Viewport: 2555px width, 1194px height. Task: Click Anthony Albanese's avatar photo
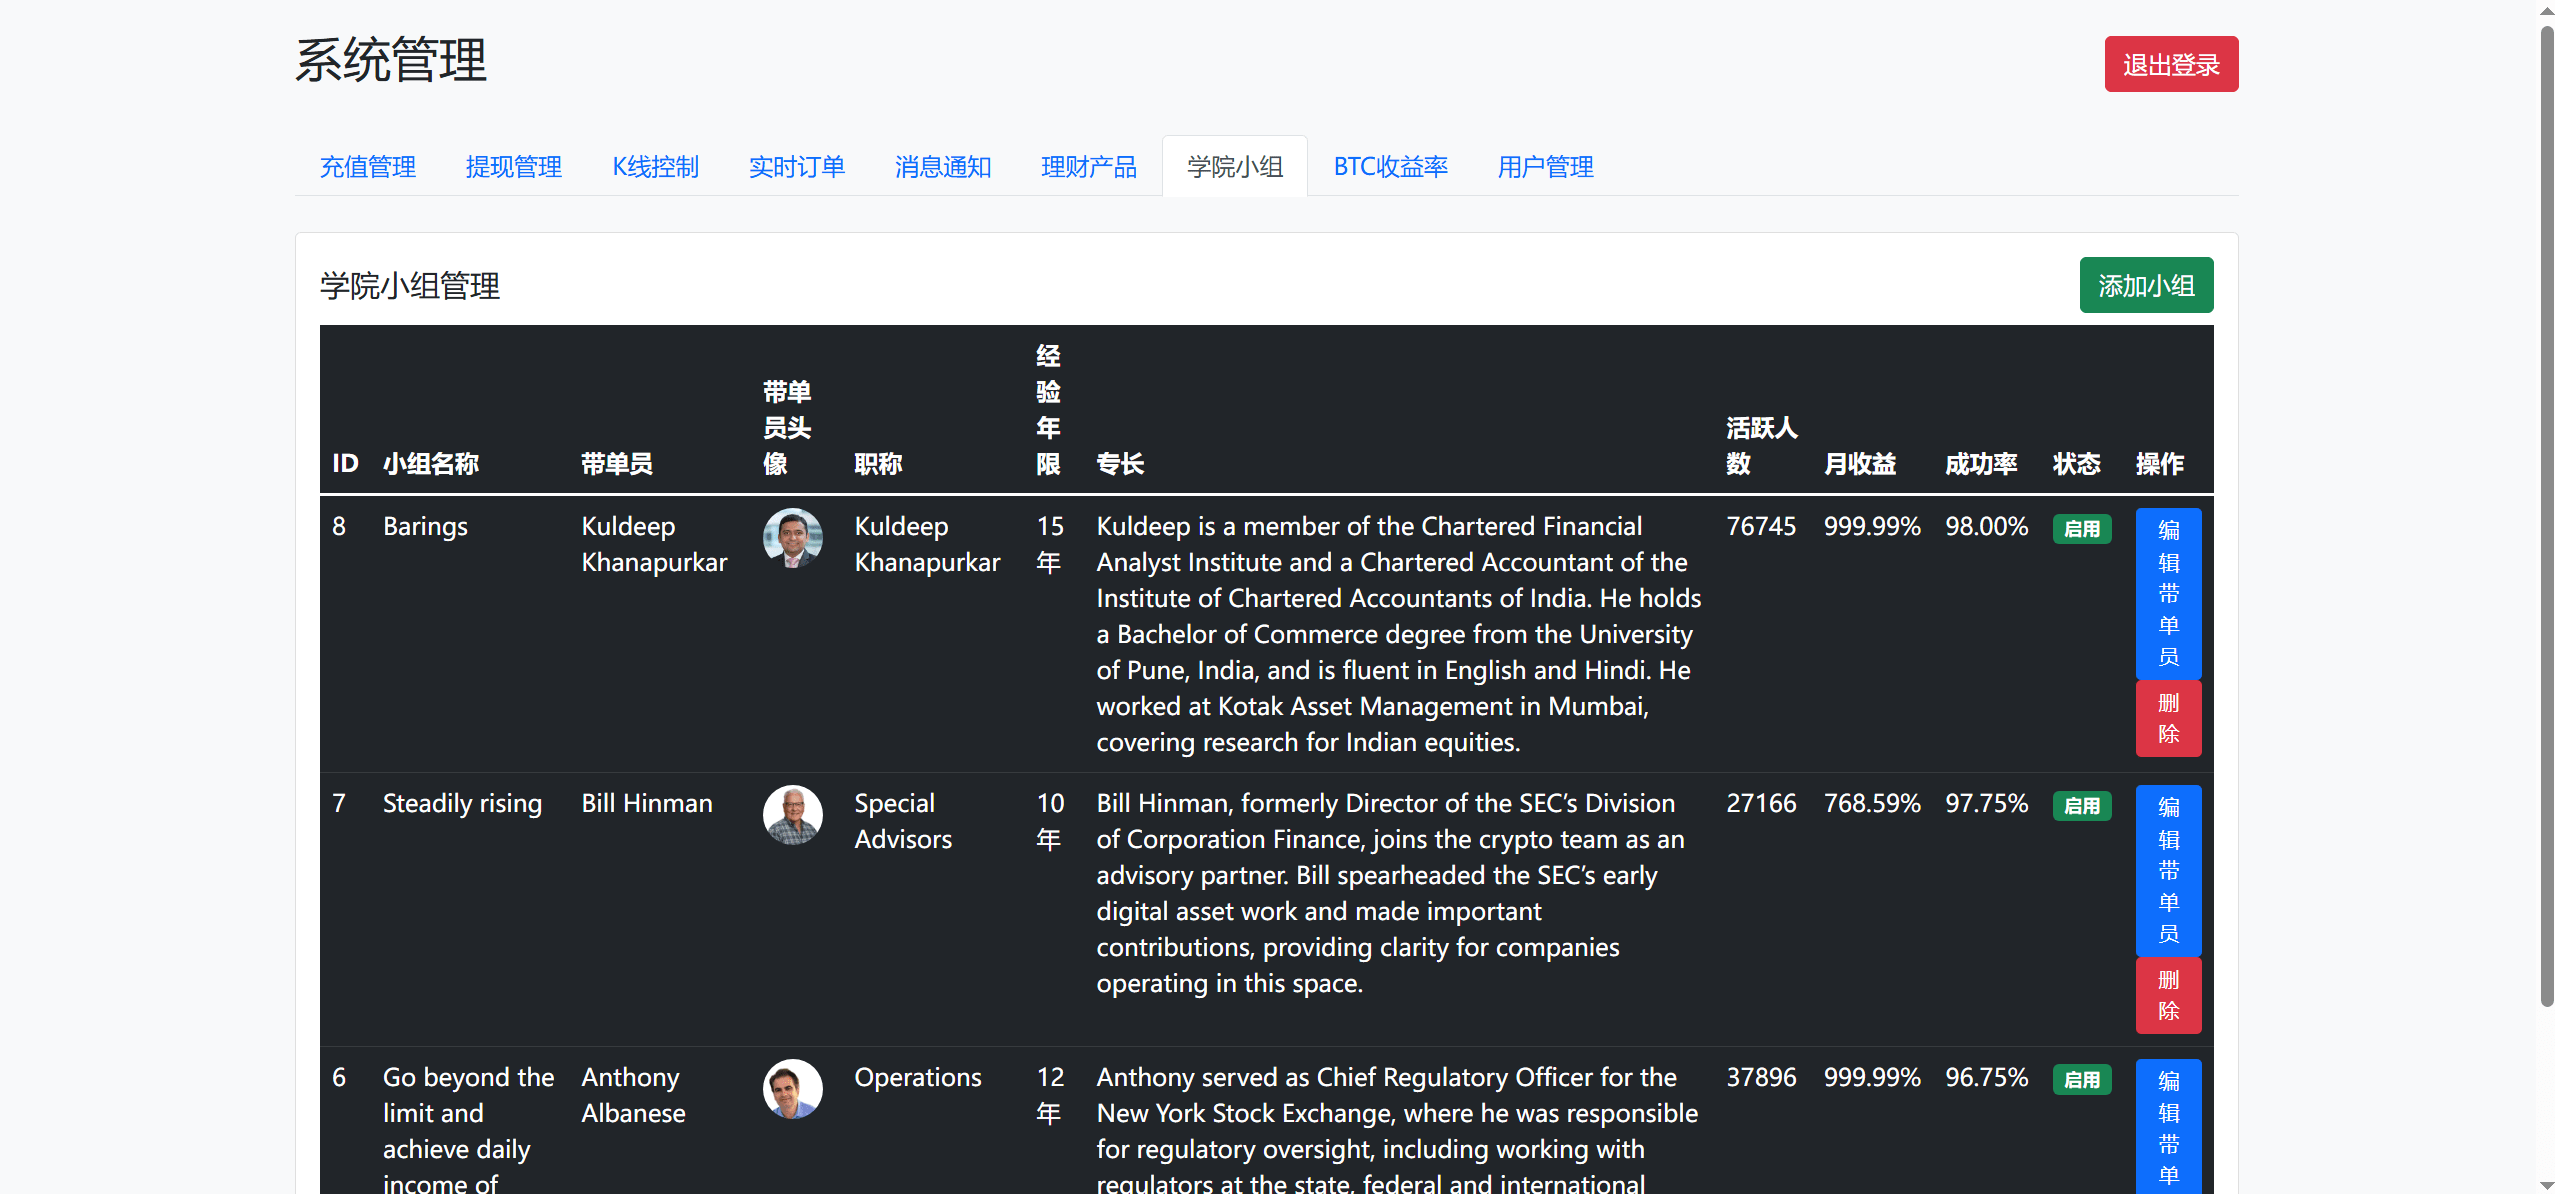792,1089
